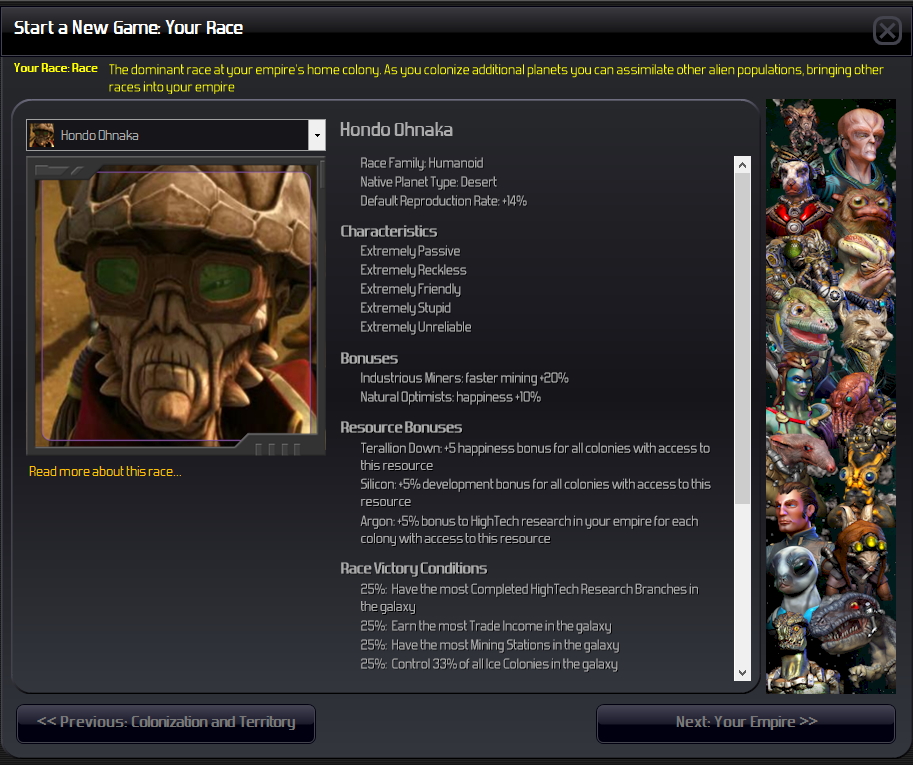Click the 'Characteristics' heading
Viewport: 913px width, 765px height.
coord(389,231)
